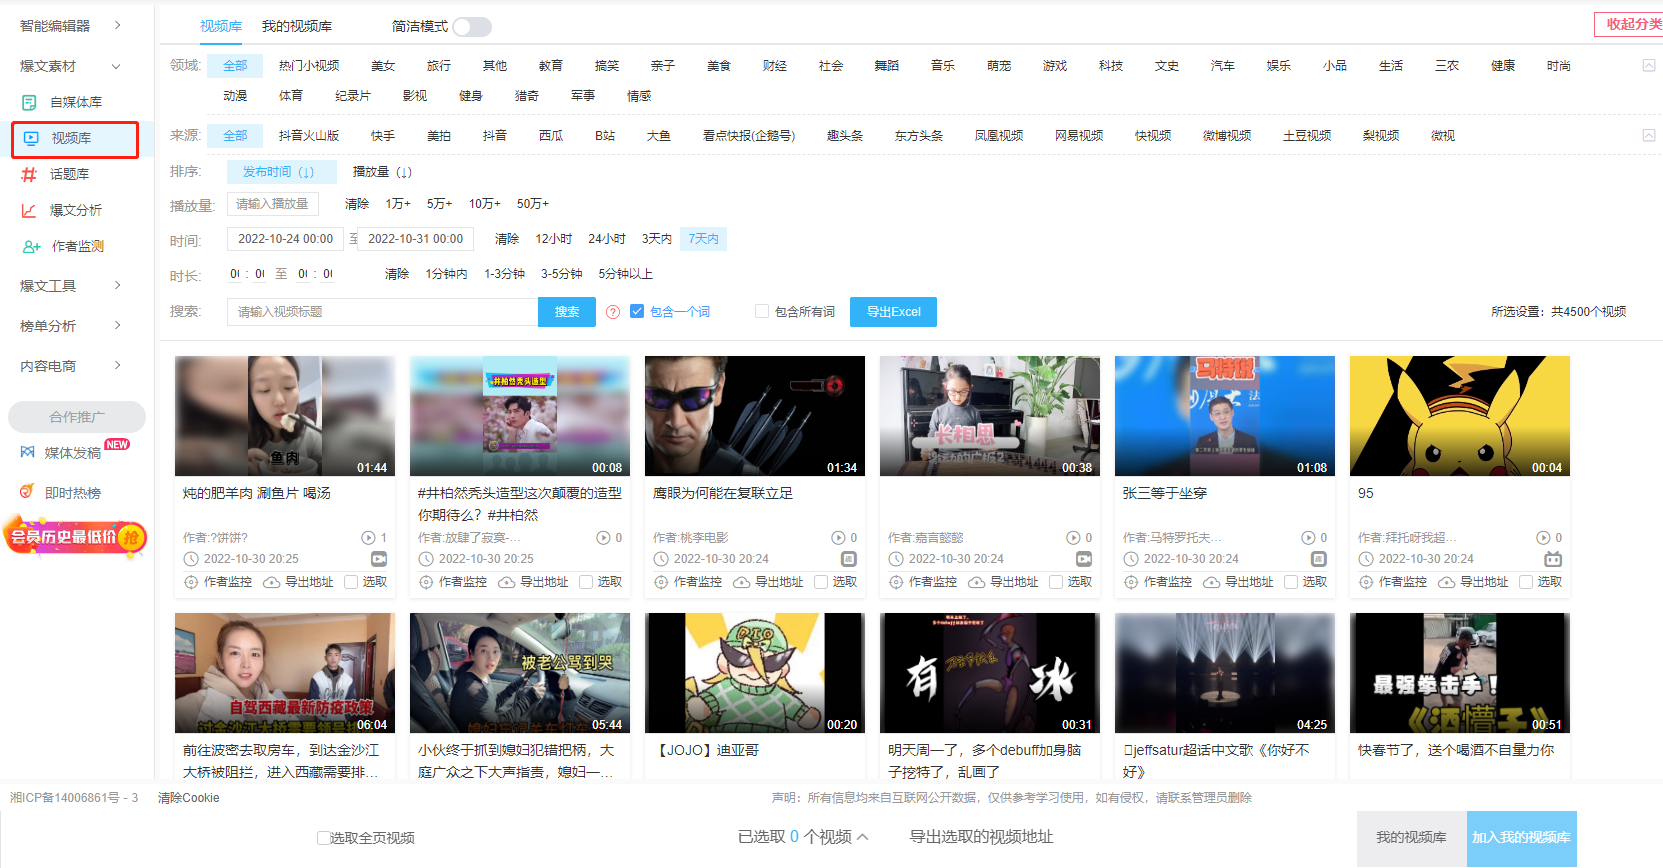Click Bilibili source icon on the 95 card
Image resolution: width=1663 pixels, height=868 pixels.
pos(1553,559)
